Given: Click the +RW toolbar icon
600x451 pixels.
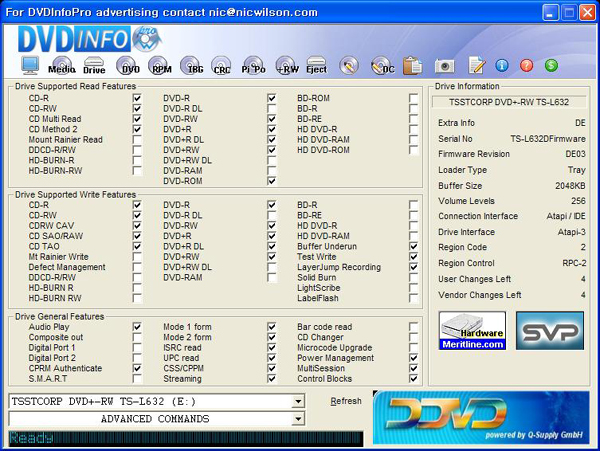Looking at the screenshot, I should pyautogui.click(x=286, y=65).
